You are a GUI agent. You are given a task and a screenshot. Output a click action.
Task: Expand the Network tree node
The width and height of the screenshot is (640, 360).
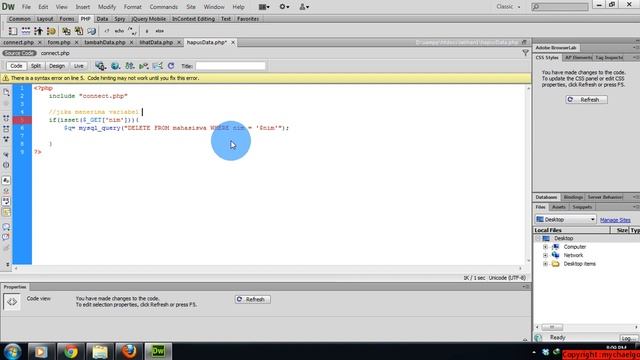pos(545,255)
